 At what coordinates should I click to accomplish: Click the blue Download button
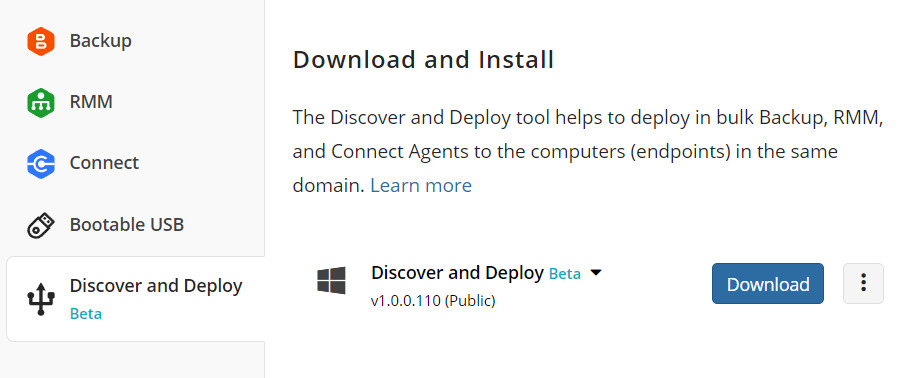pyautogui.click(x=768, y=283)
